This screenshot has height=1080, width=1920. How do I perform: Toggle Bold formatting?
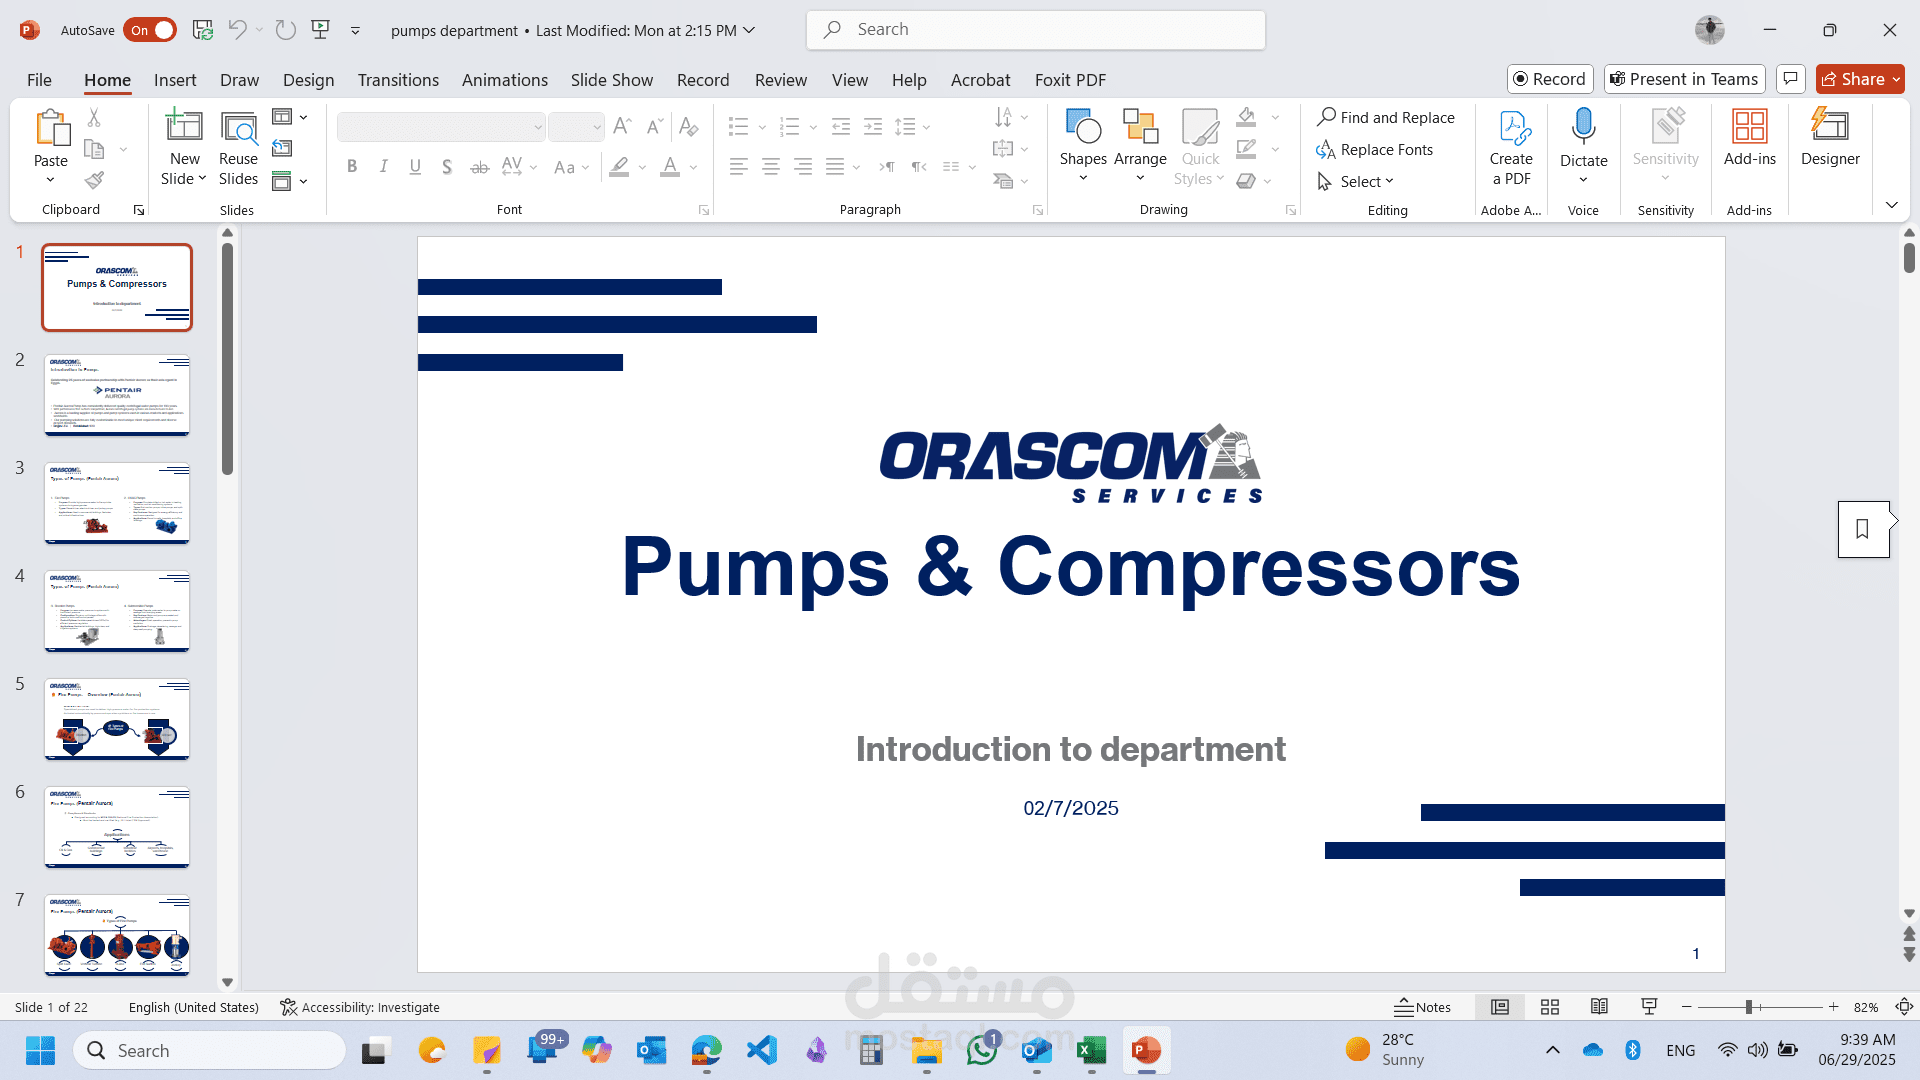352,167
